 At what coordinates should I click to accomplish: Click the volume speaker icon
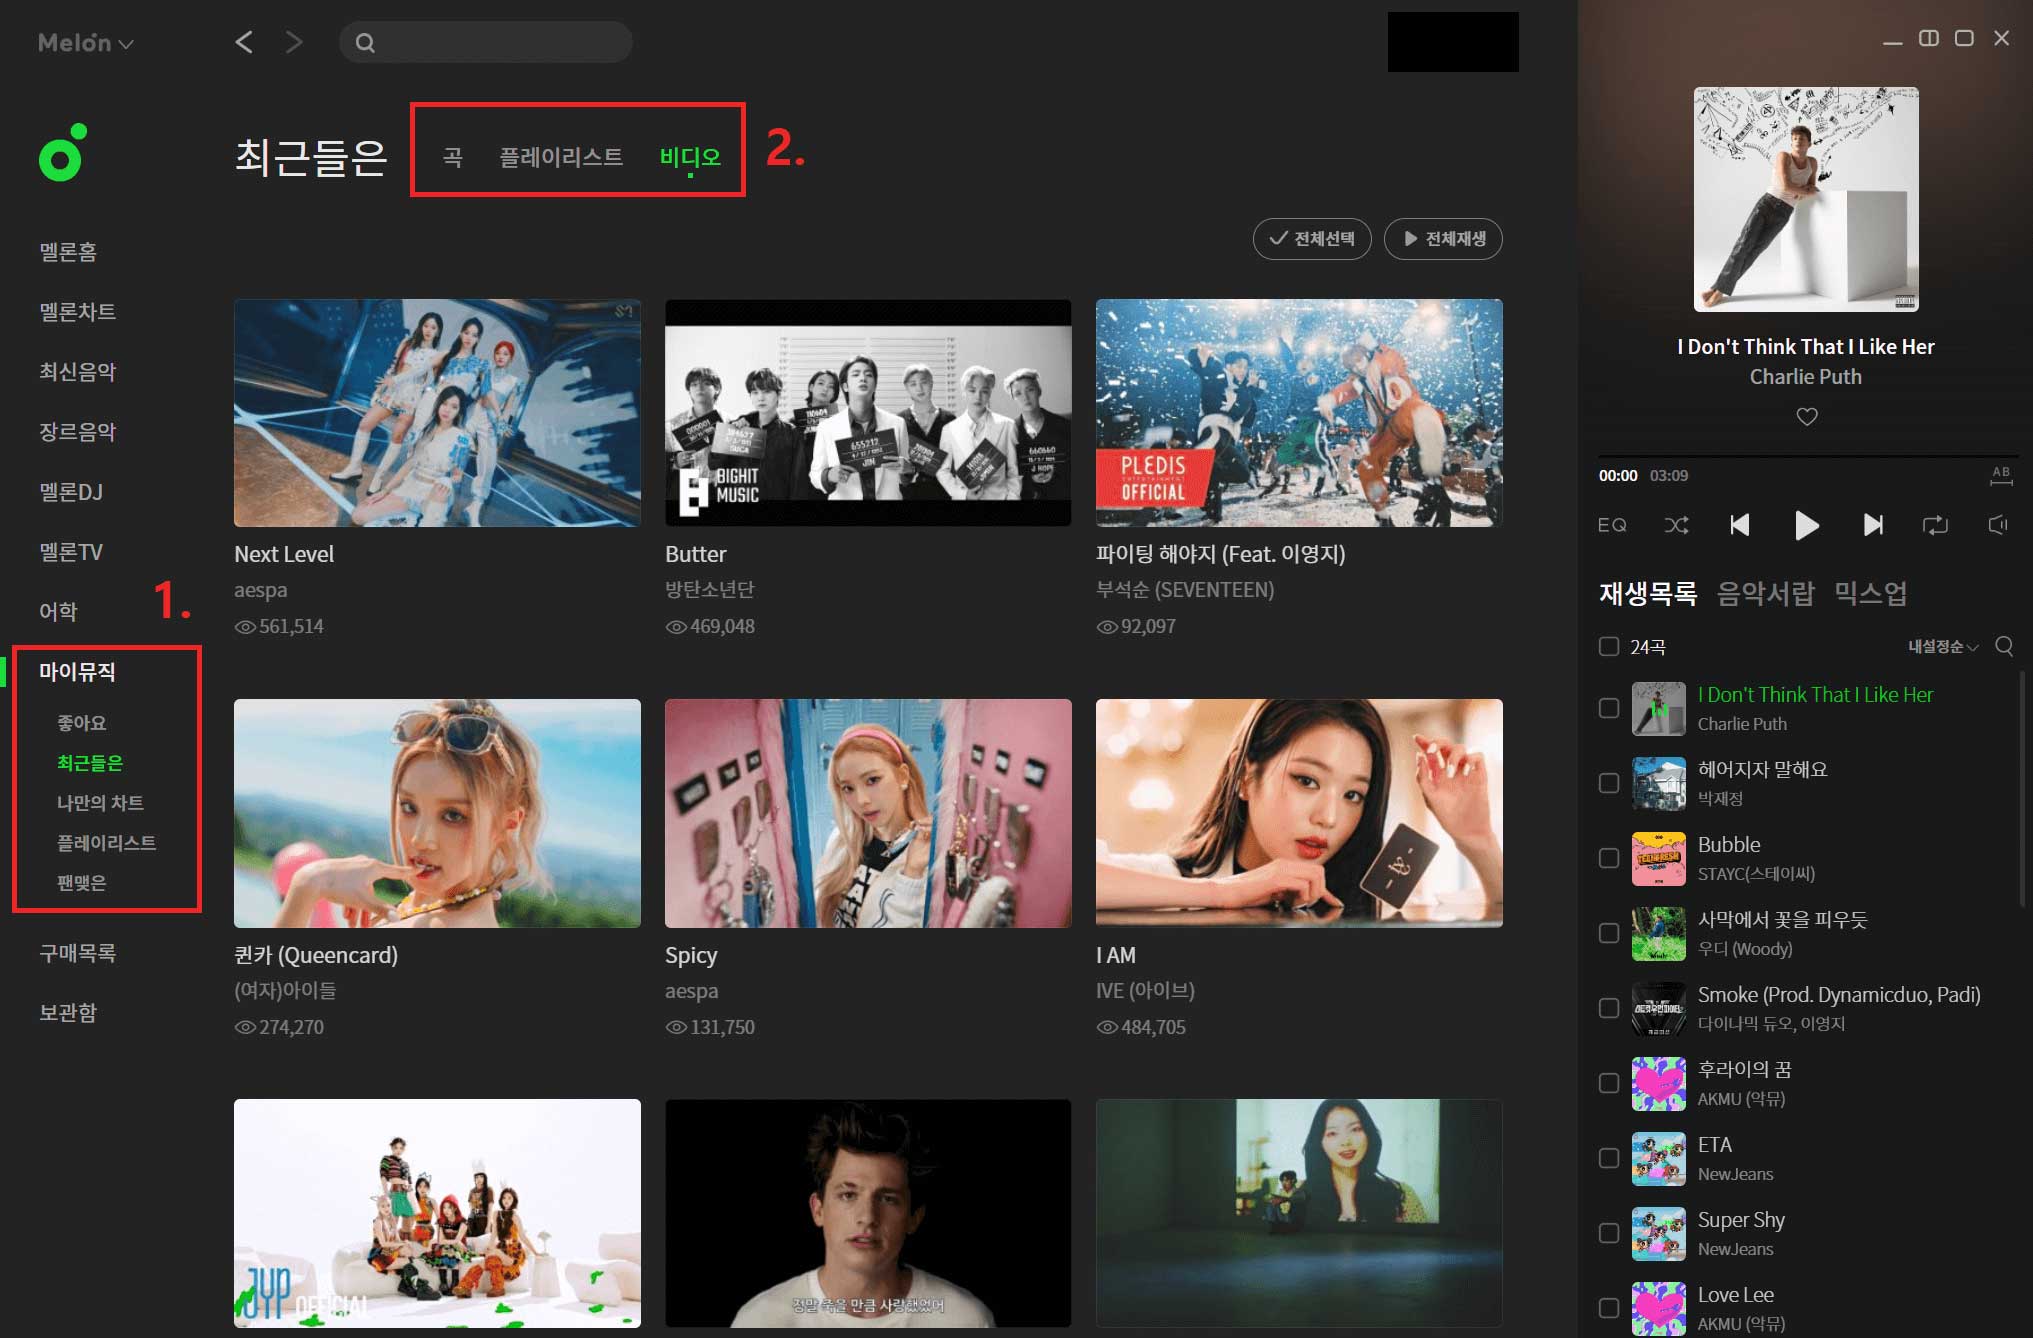tap(1998, 525)
